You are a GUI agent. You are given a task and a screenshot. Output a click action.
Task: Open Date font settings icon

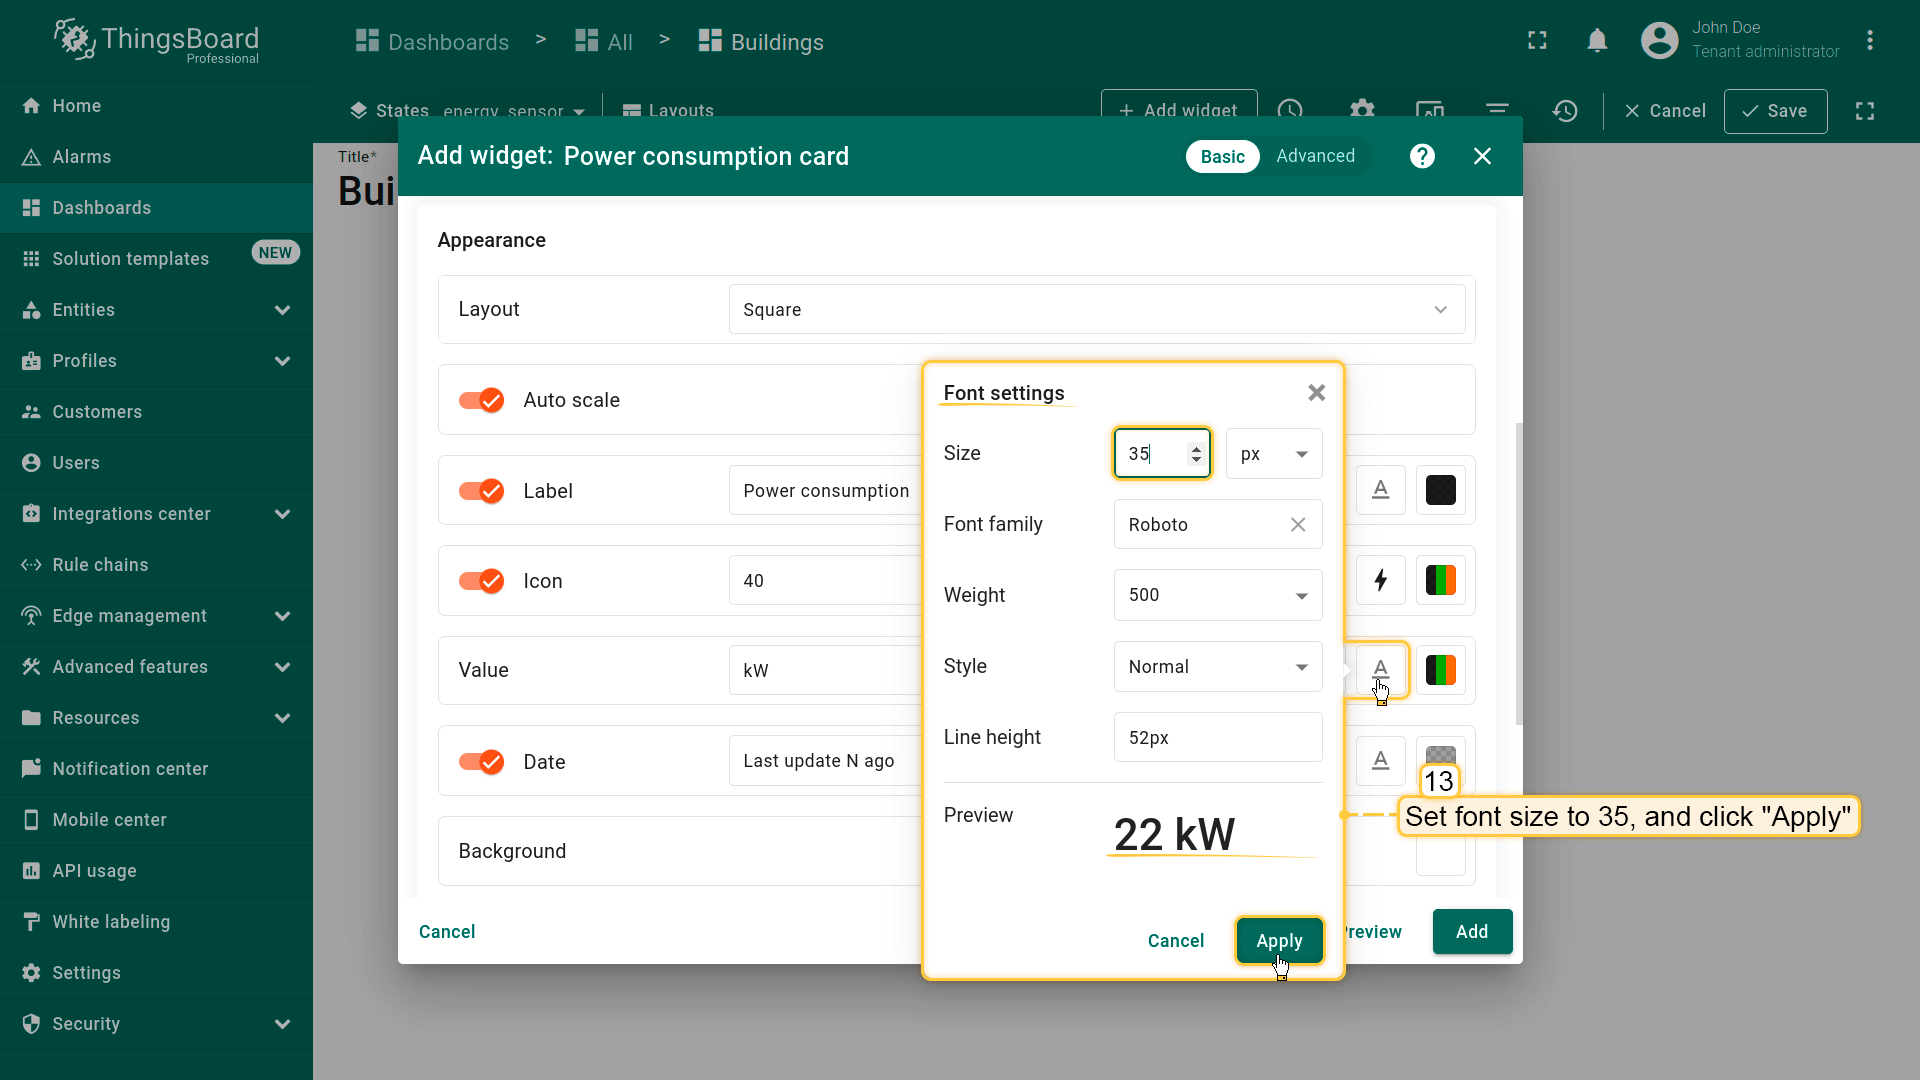click(1380, 760)
